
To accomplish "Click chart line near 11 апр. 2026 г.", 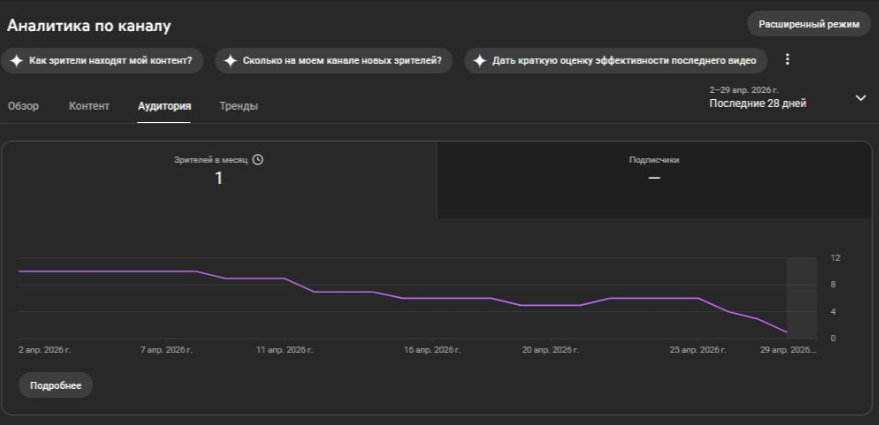I will [285, 278].
